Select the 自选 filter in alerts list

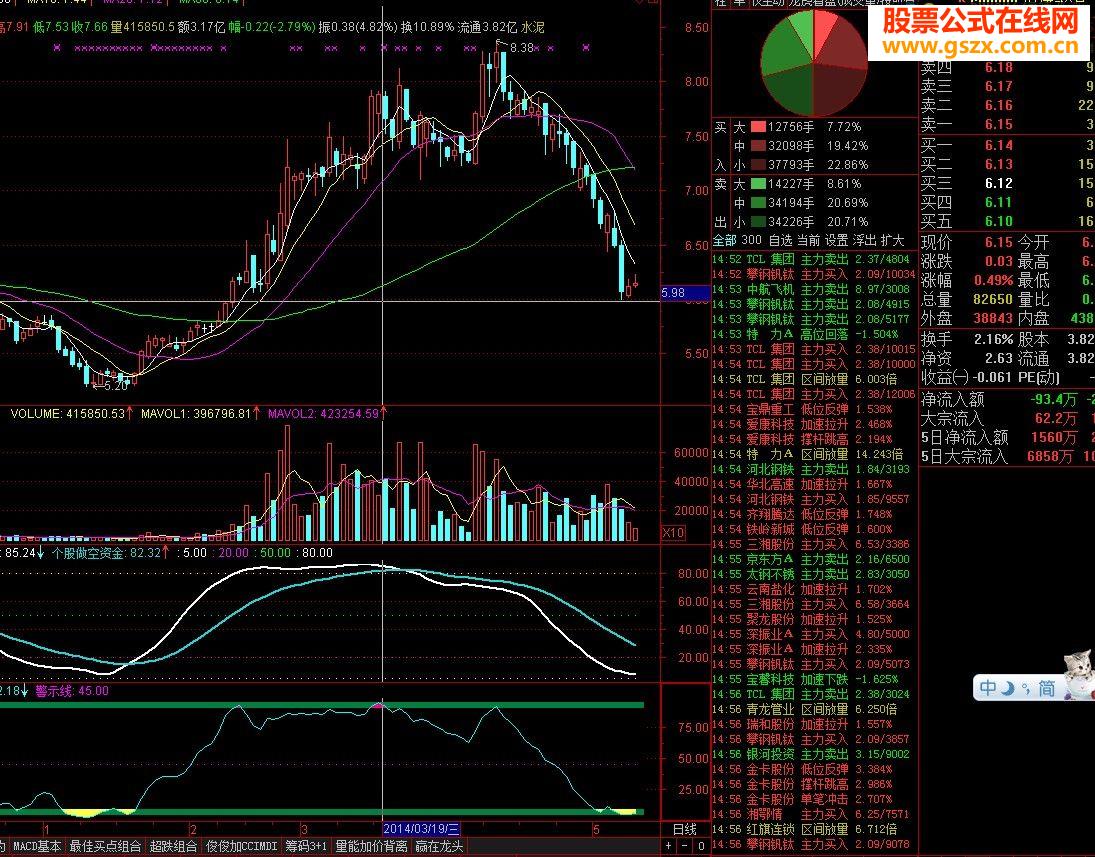click(x=780, y=240)
